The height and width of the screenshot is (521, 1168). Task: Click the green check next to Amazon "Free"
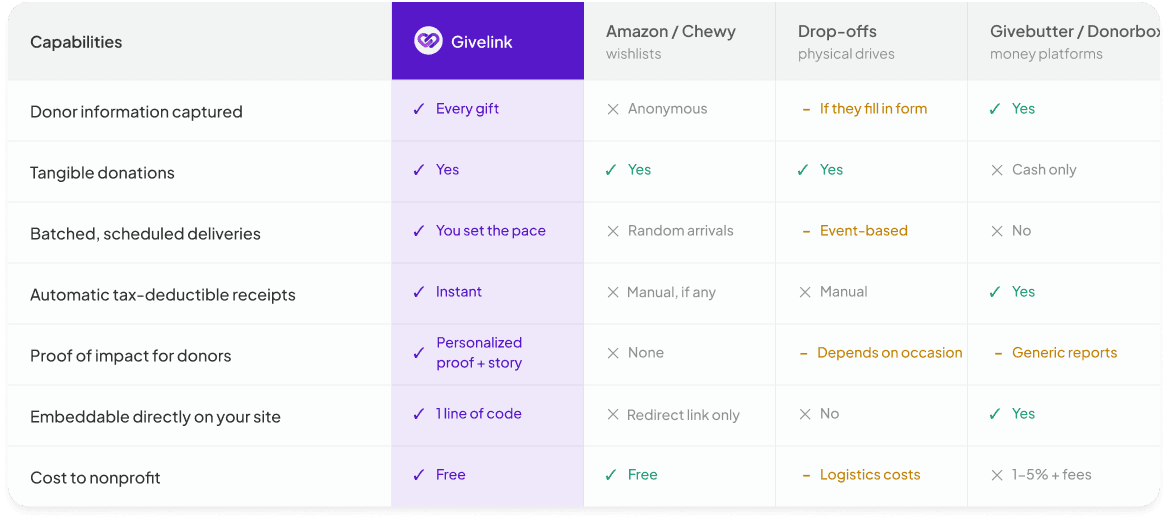tap(611, 475)
